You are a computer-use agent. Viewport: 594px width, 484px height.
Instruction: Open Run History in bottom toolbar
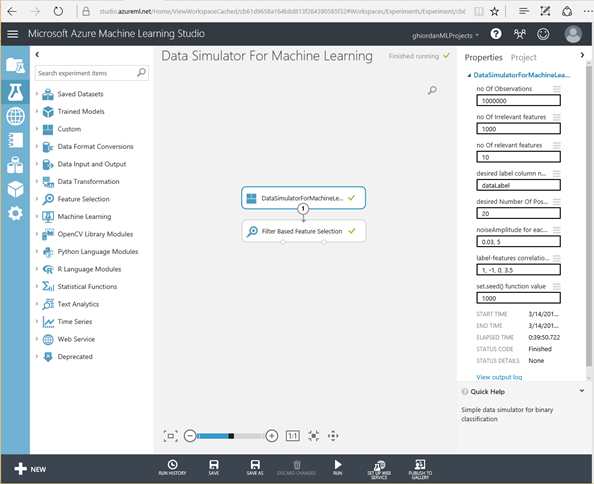(172, 467)
